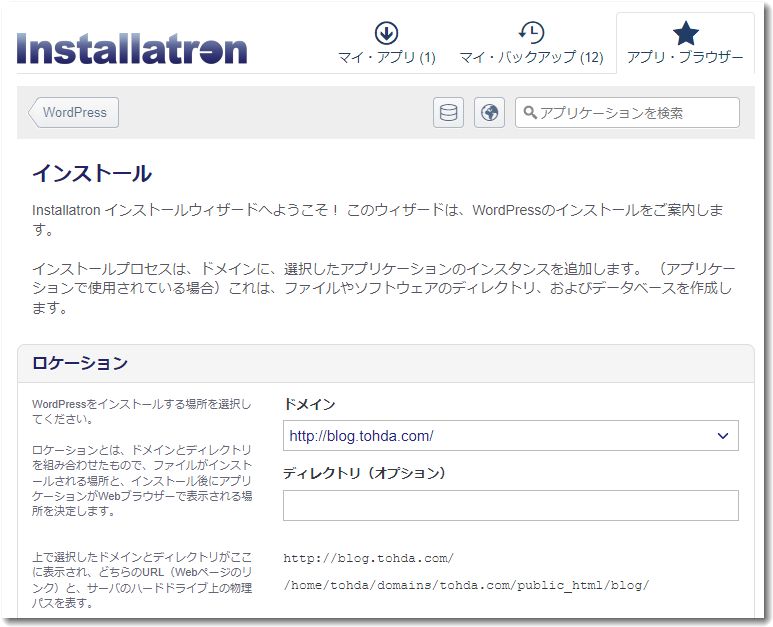This screenshot has height=627, width=773.
Task: Click the ディレクトリ（オプション） input field
Action: [x=511, y=505]
